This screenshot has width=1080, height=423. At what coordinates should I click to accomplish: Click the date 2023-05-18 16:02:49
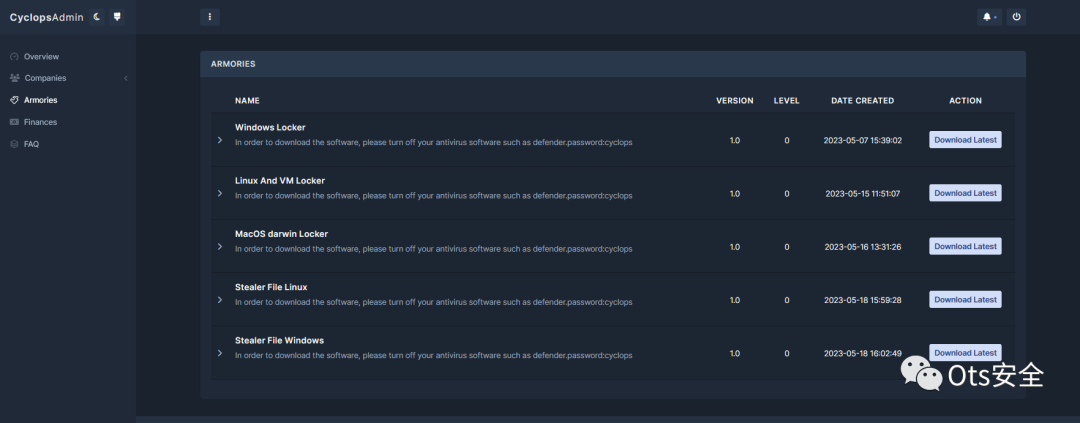(862, 353)
